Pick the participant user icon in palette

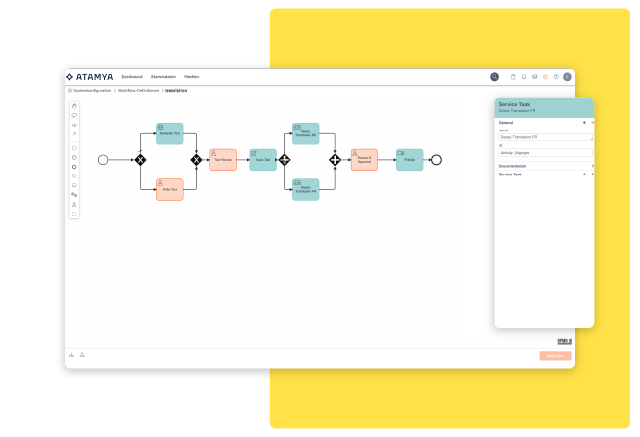[x=74, y=204]
